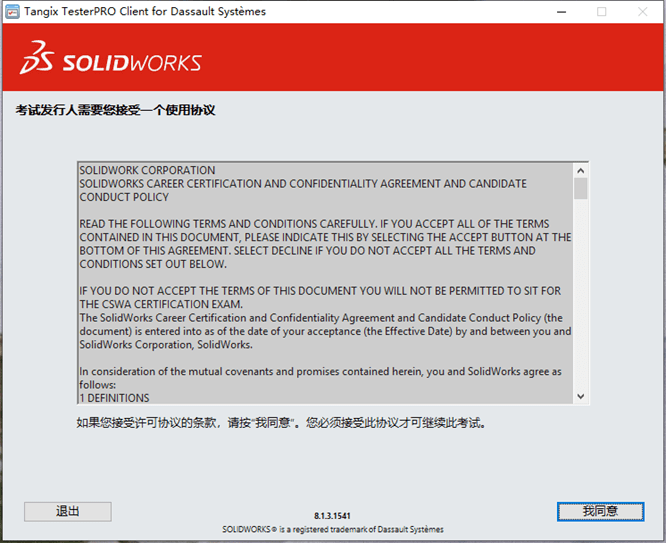The height and width of the screenshot is (543, 666).
Task: Click the SOLIDWORKS registered trademark footer text
Action: [x=332, y=529]
